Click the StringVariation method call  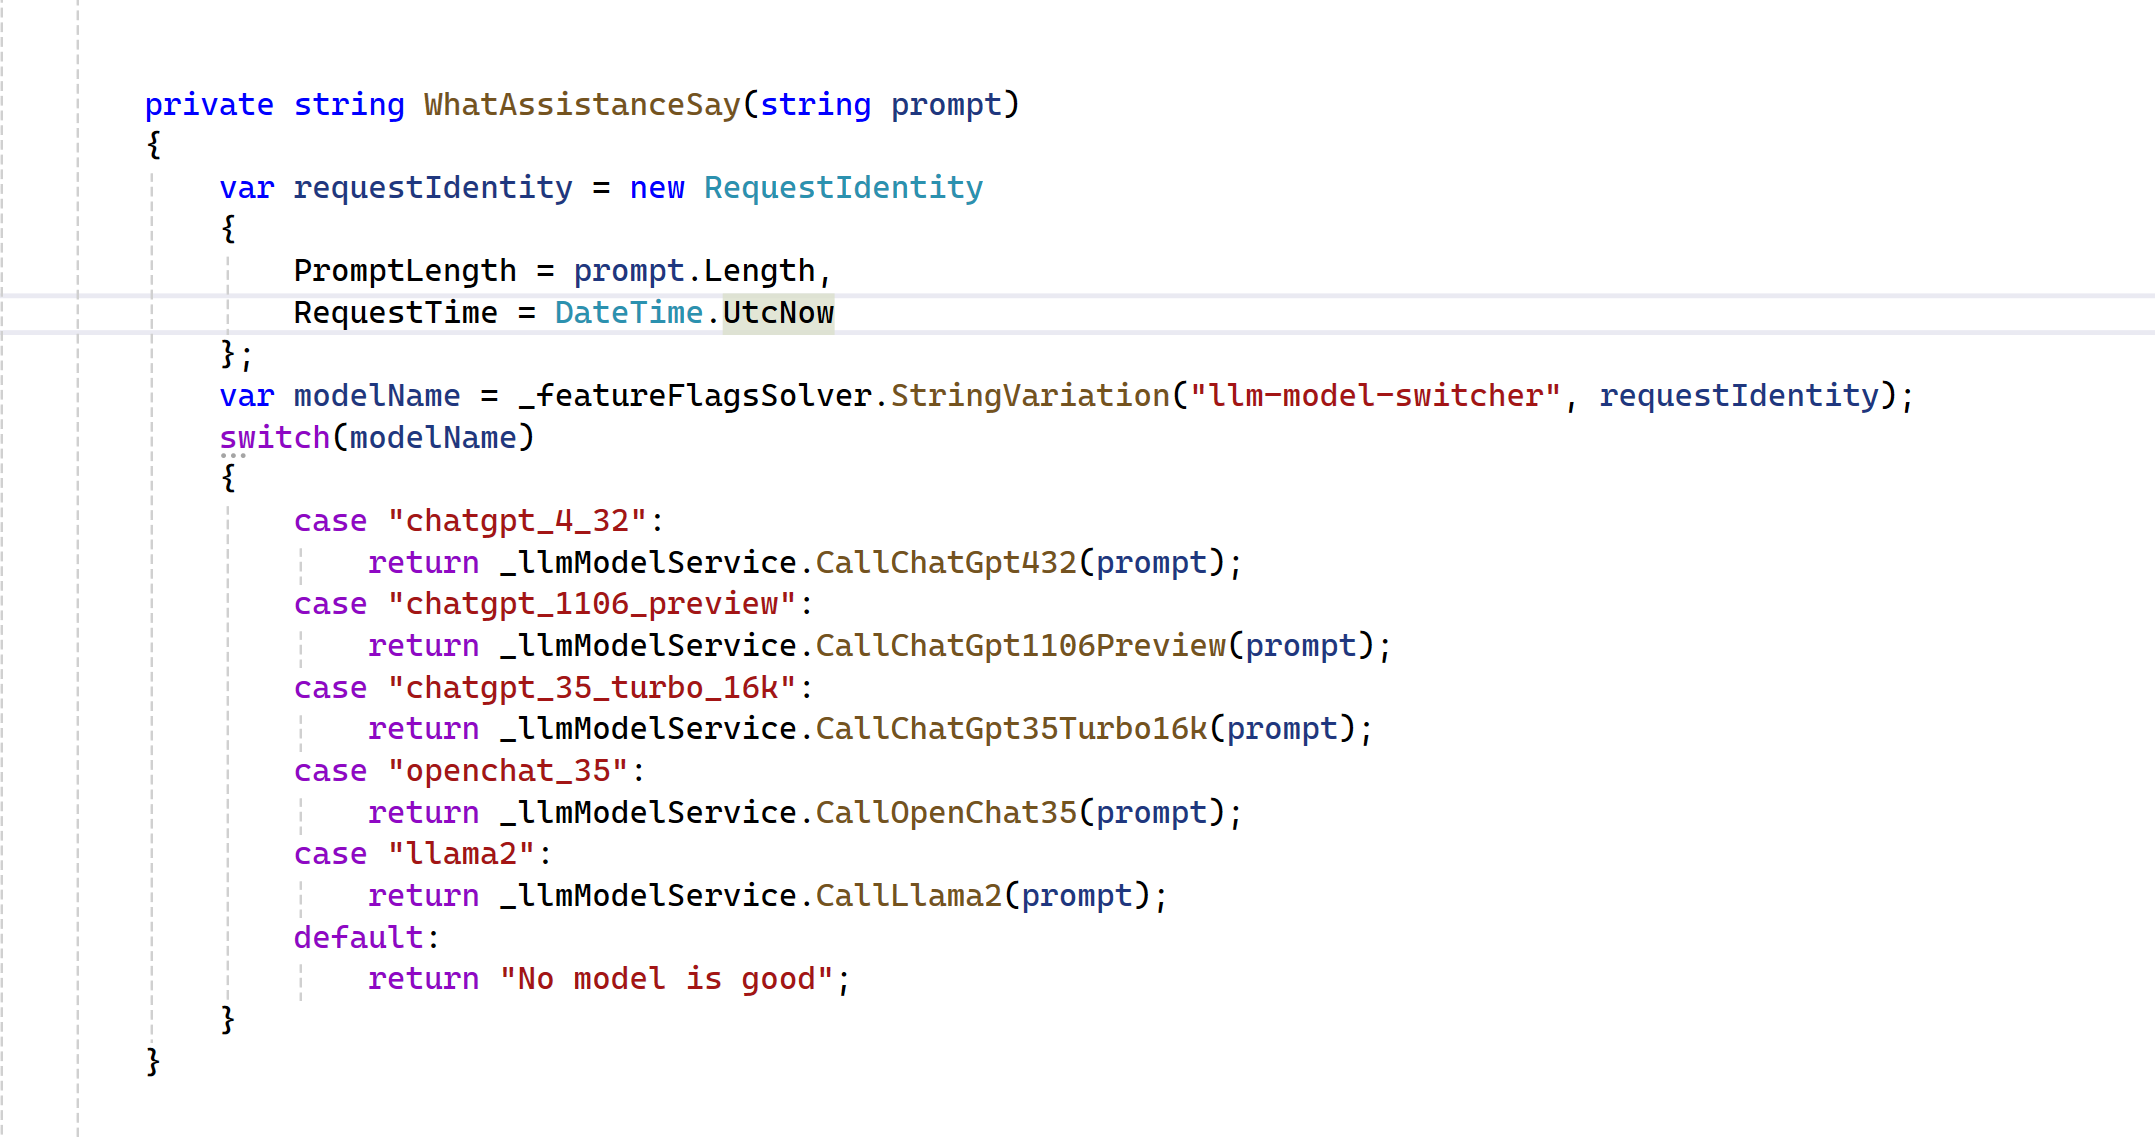pyautogui.click(x=1030, y=396)
